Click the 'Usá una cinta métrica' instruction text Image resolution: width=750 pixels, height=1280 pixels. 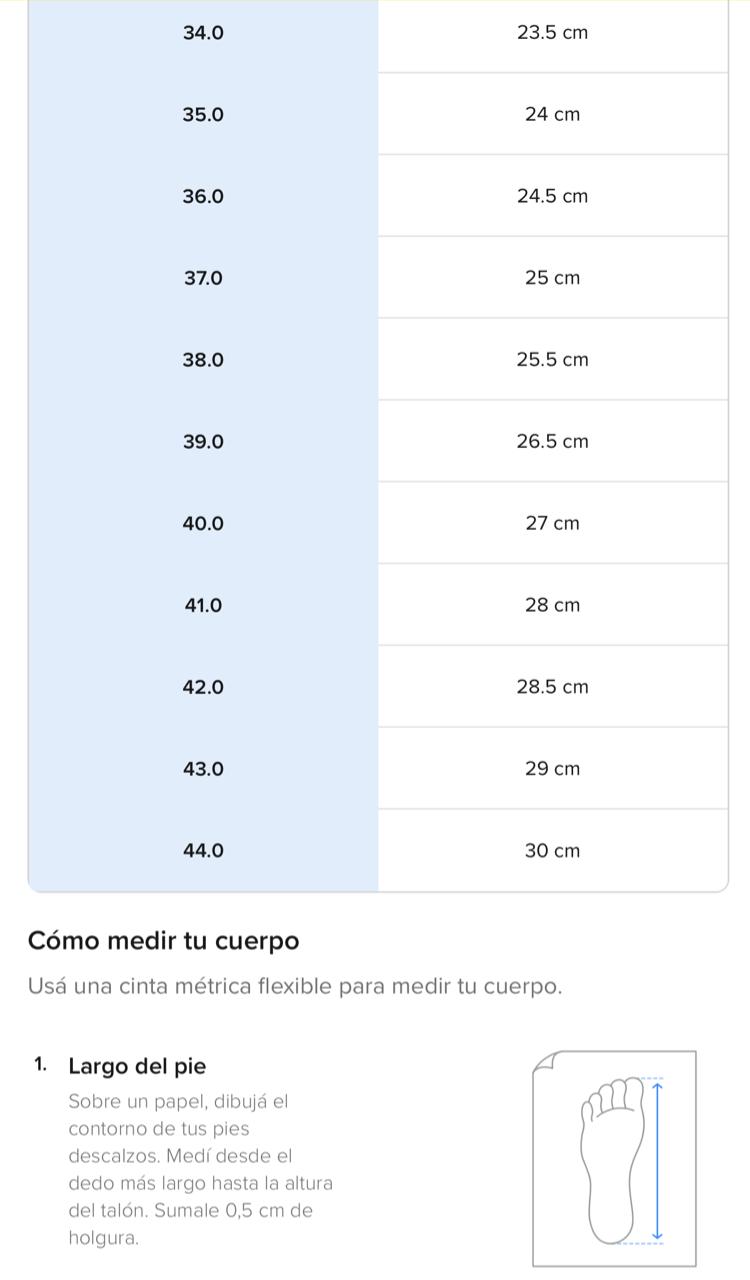click(x=295, y=987)
